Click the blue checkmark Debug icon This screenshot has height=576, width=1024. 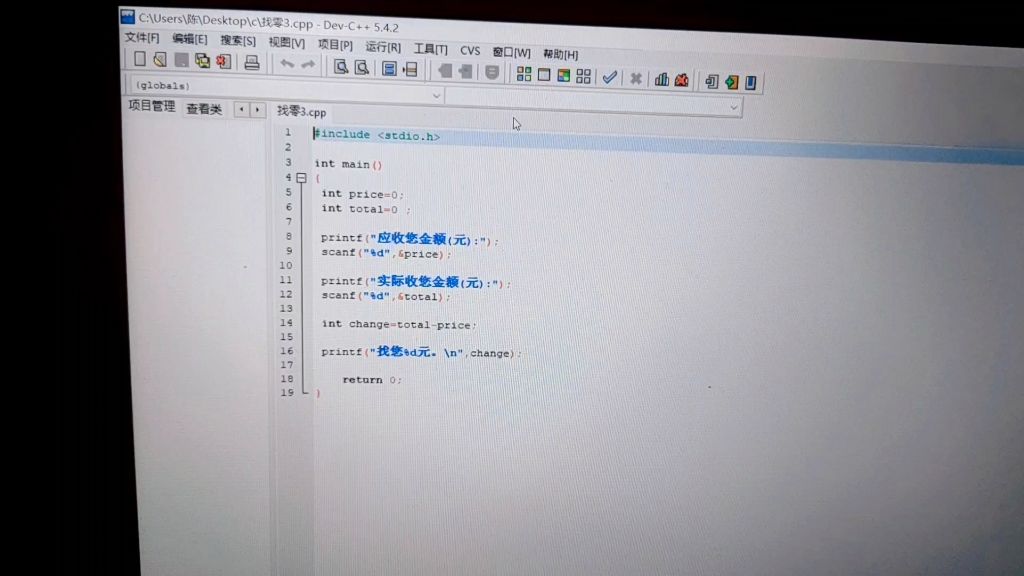tap(610, 78)
